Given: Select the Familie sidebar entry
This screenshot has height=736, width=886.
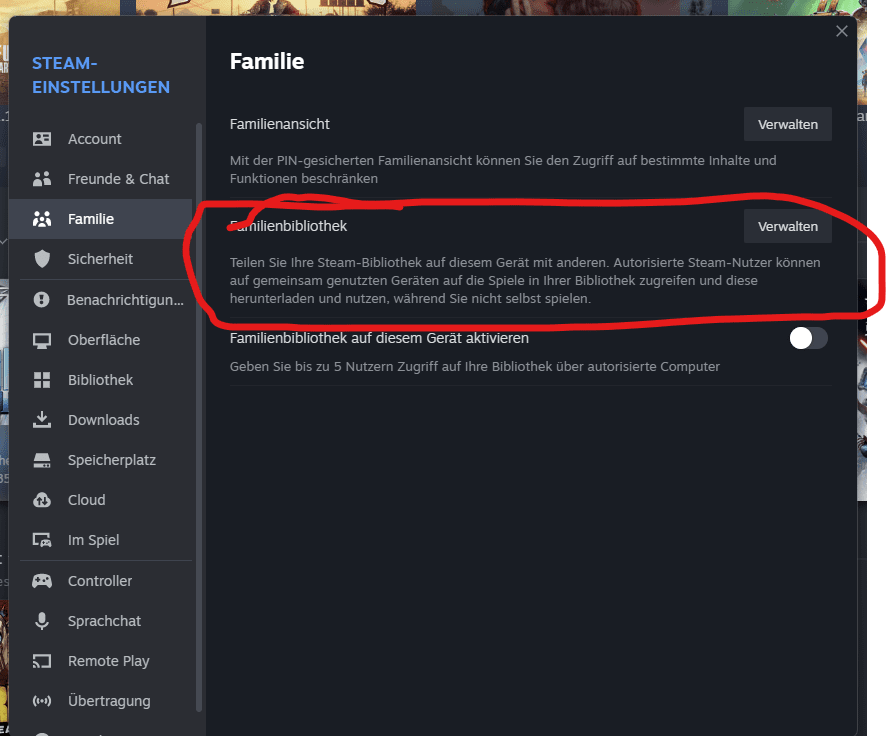Looking at the screenshot, I should 101,219.
